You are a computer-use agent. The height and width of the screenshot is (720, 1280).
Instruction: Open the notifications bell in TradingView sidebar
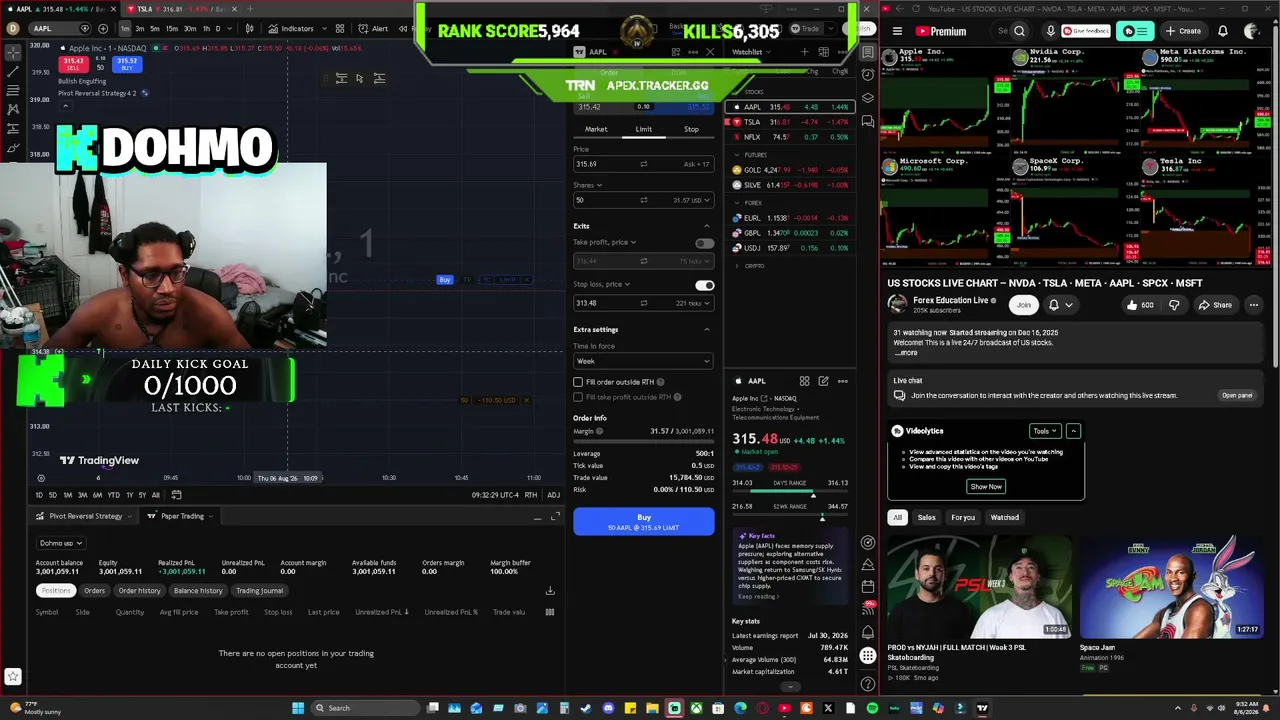coord(867,632)
